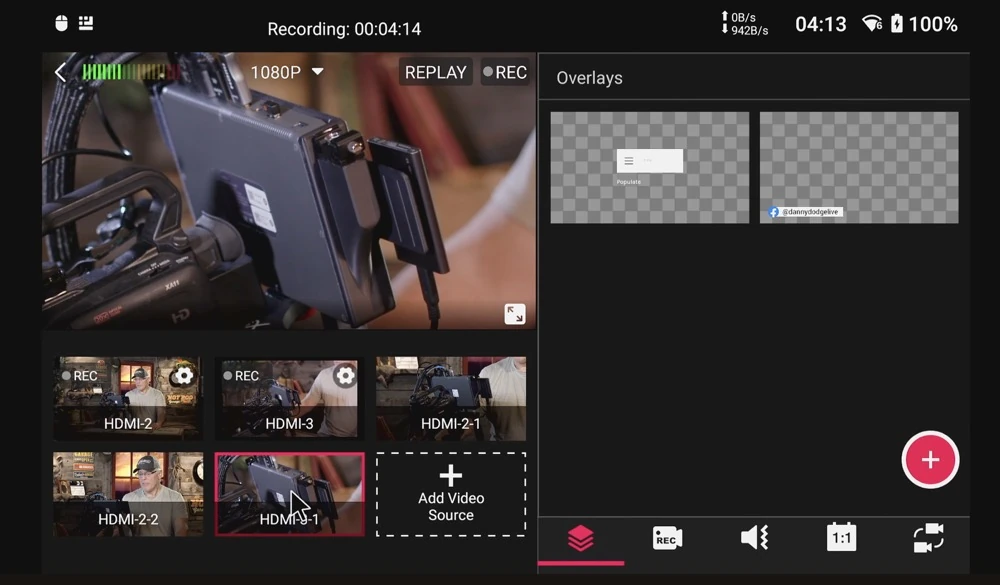
Task: Click Add Video Source
Action: click(x=450, y=494)
